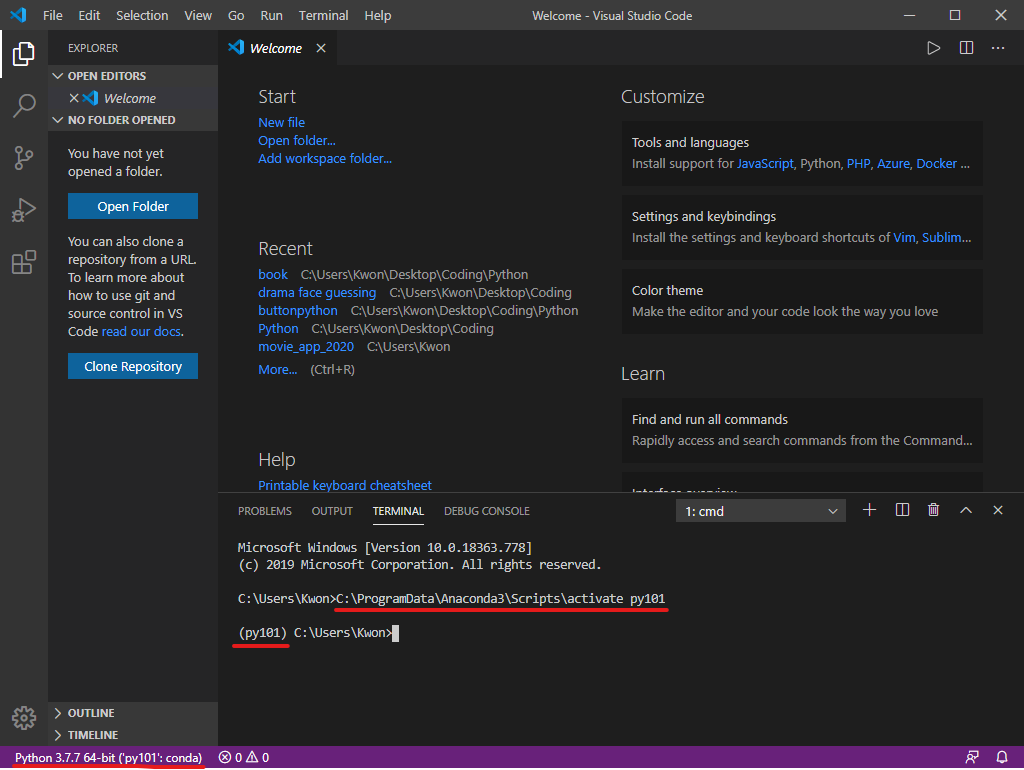
Task: Open recent 'buttonpython' folder
Action: point(298,310)
